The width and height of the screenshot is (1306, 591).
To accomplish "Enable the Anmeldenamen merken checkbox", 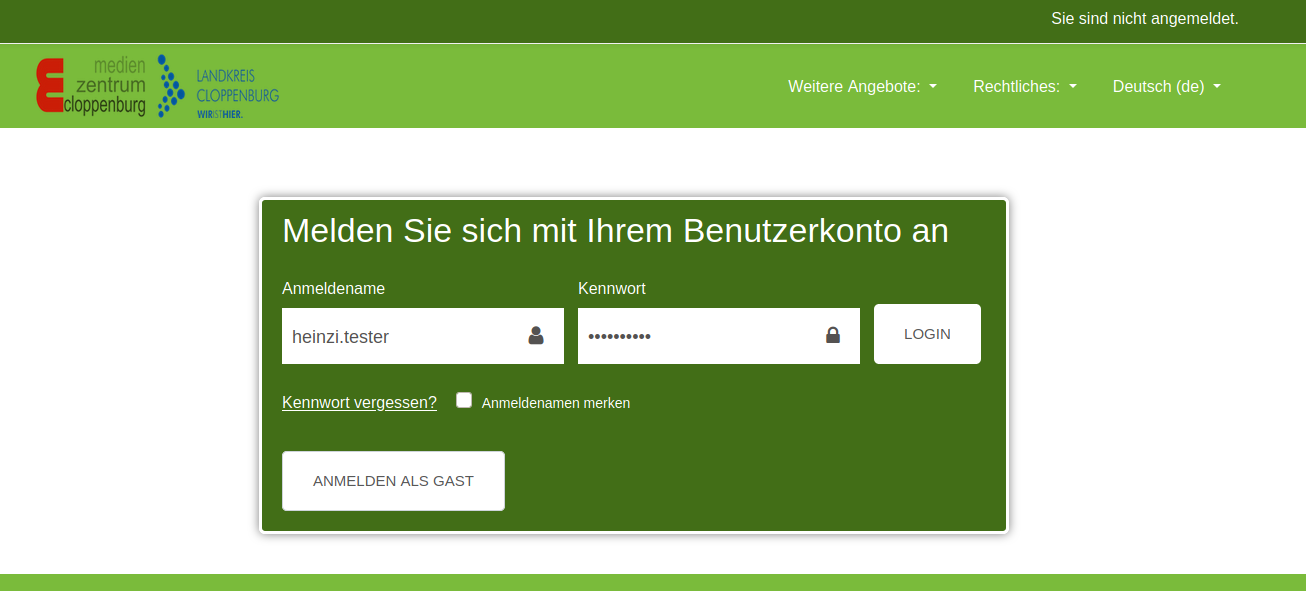I will [x=464, y=400].
